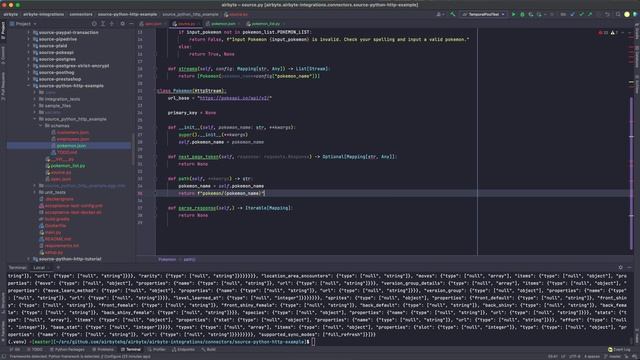This screenshot has height=360, width=640.
Task: Run the TemporalPoolTest configuration
Action: click(x=513, y=14)
